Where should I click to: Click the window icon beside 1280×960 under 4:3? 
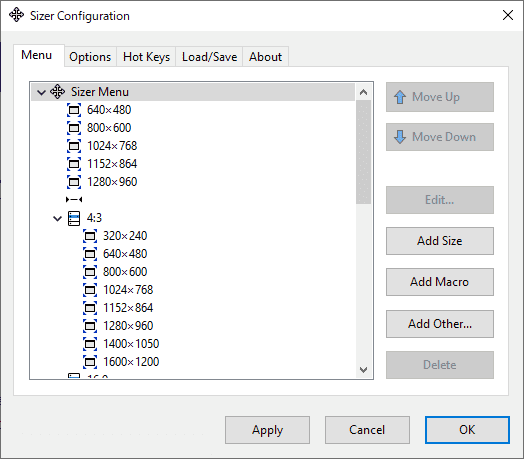pos(90,326)
